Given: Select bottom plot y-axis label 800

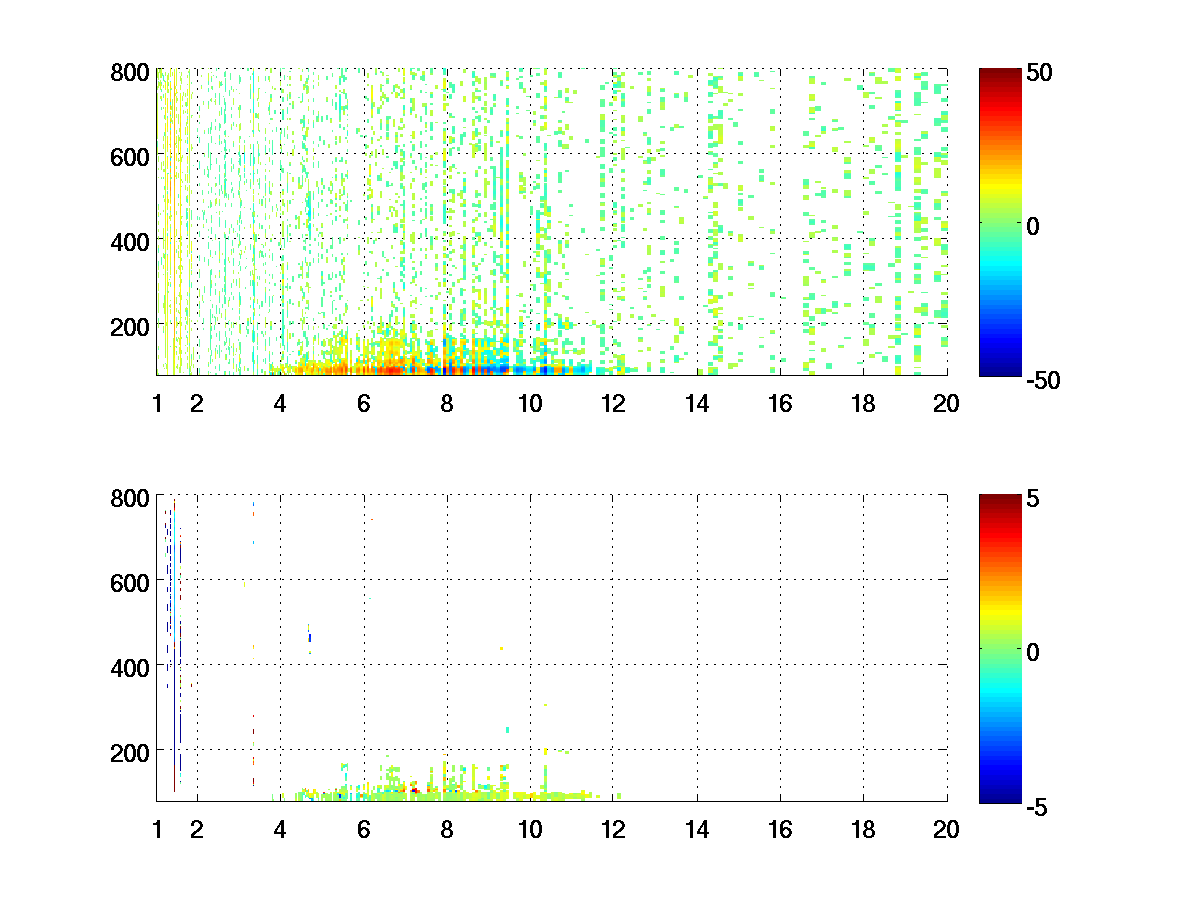Looking at the screenshot, I should pyautogui.click(x=131, y=498).
